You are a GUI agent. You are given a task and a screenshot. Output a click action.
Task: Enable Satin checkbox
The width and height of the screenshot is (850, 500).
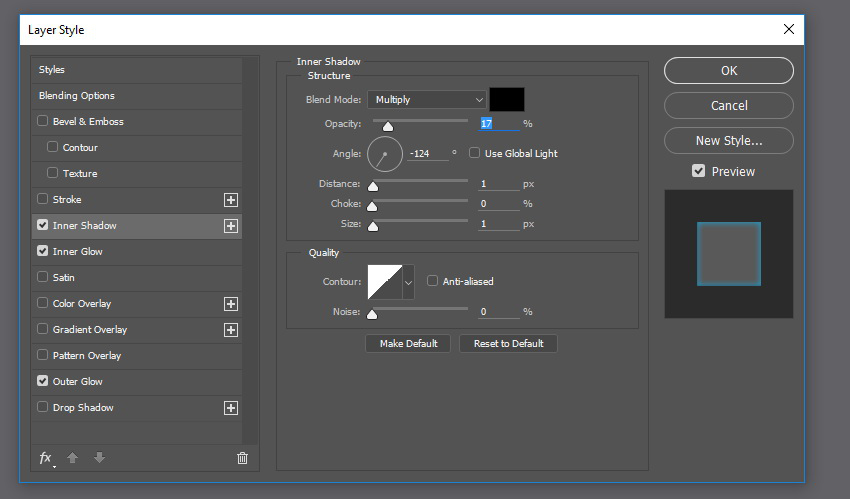coord(42,277)
